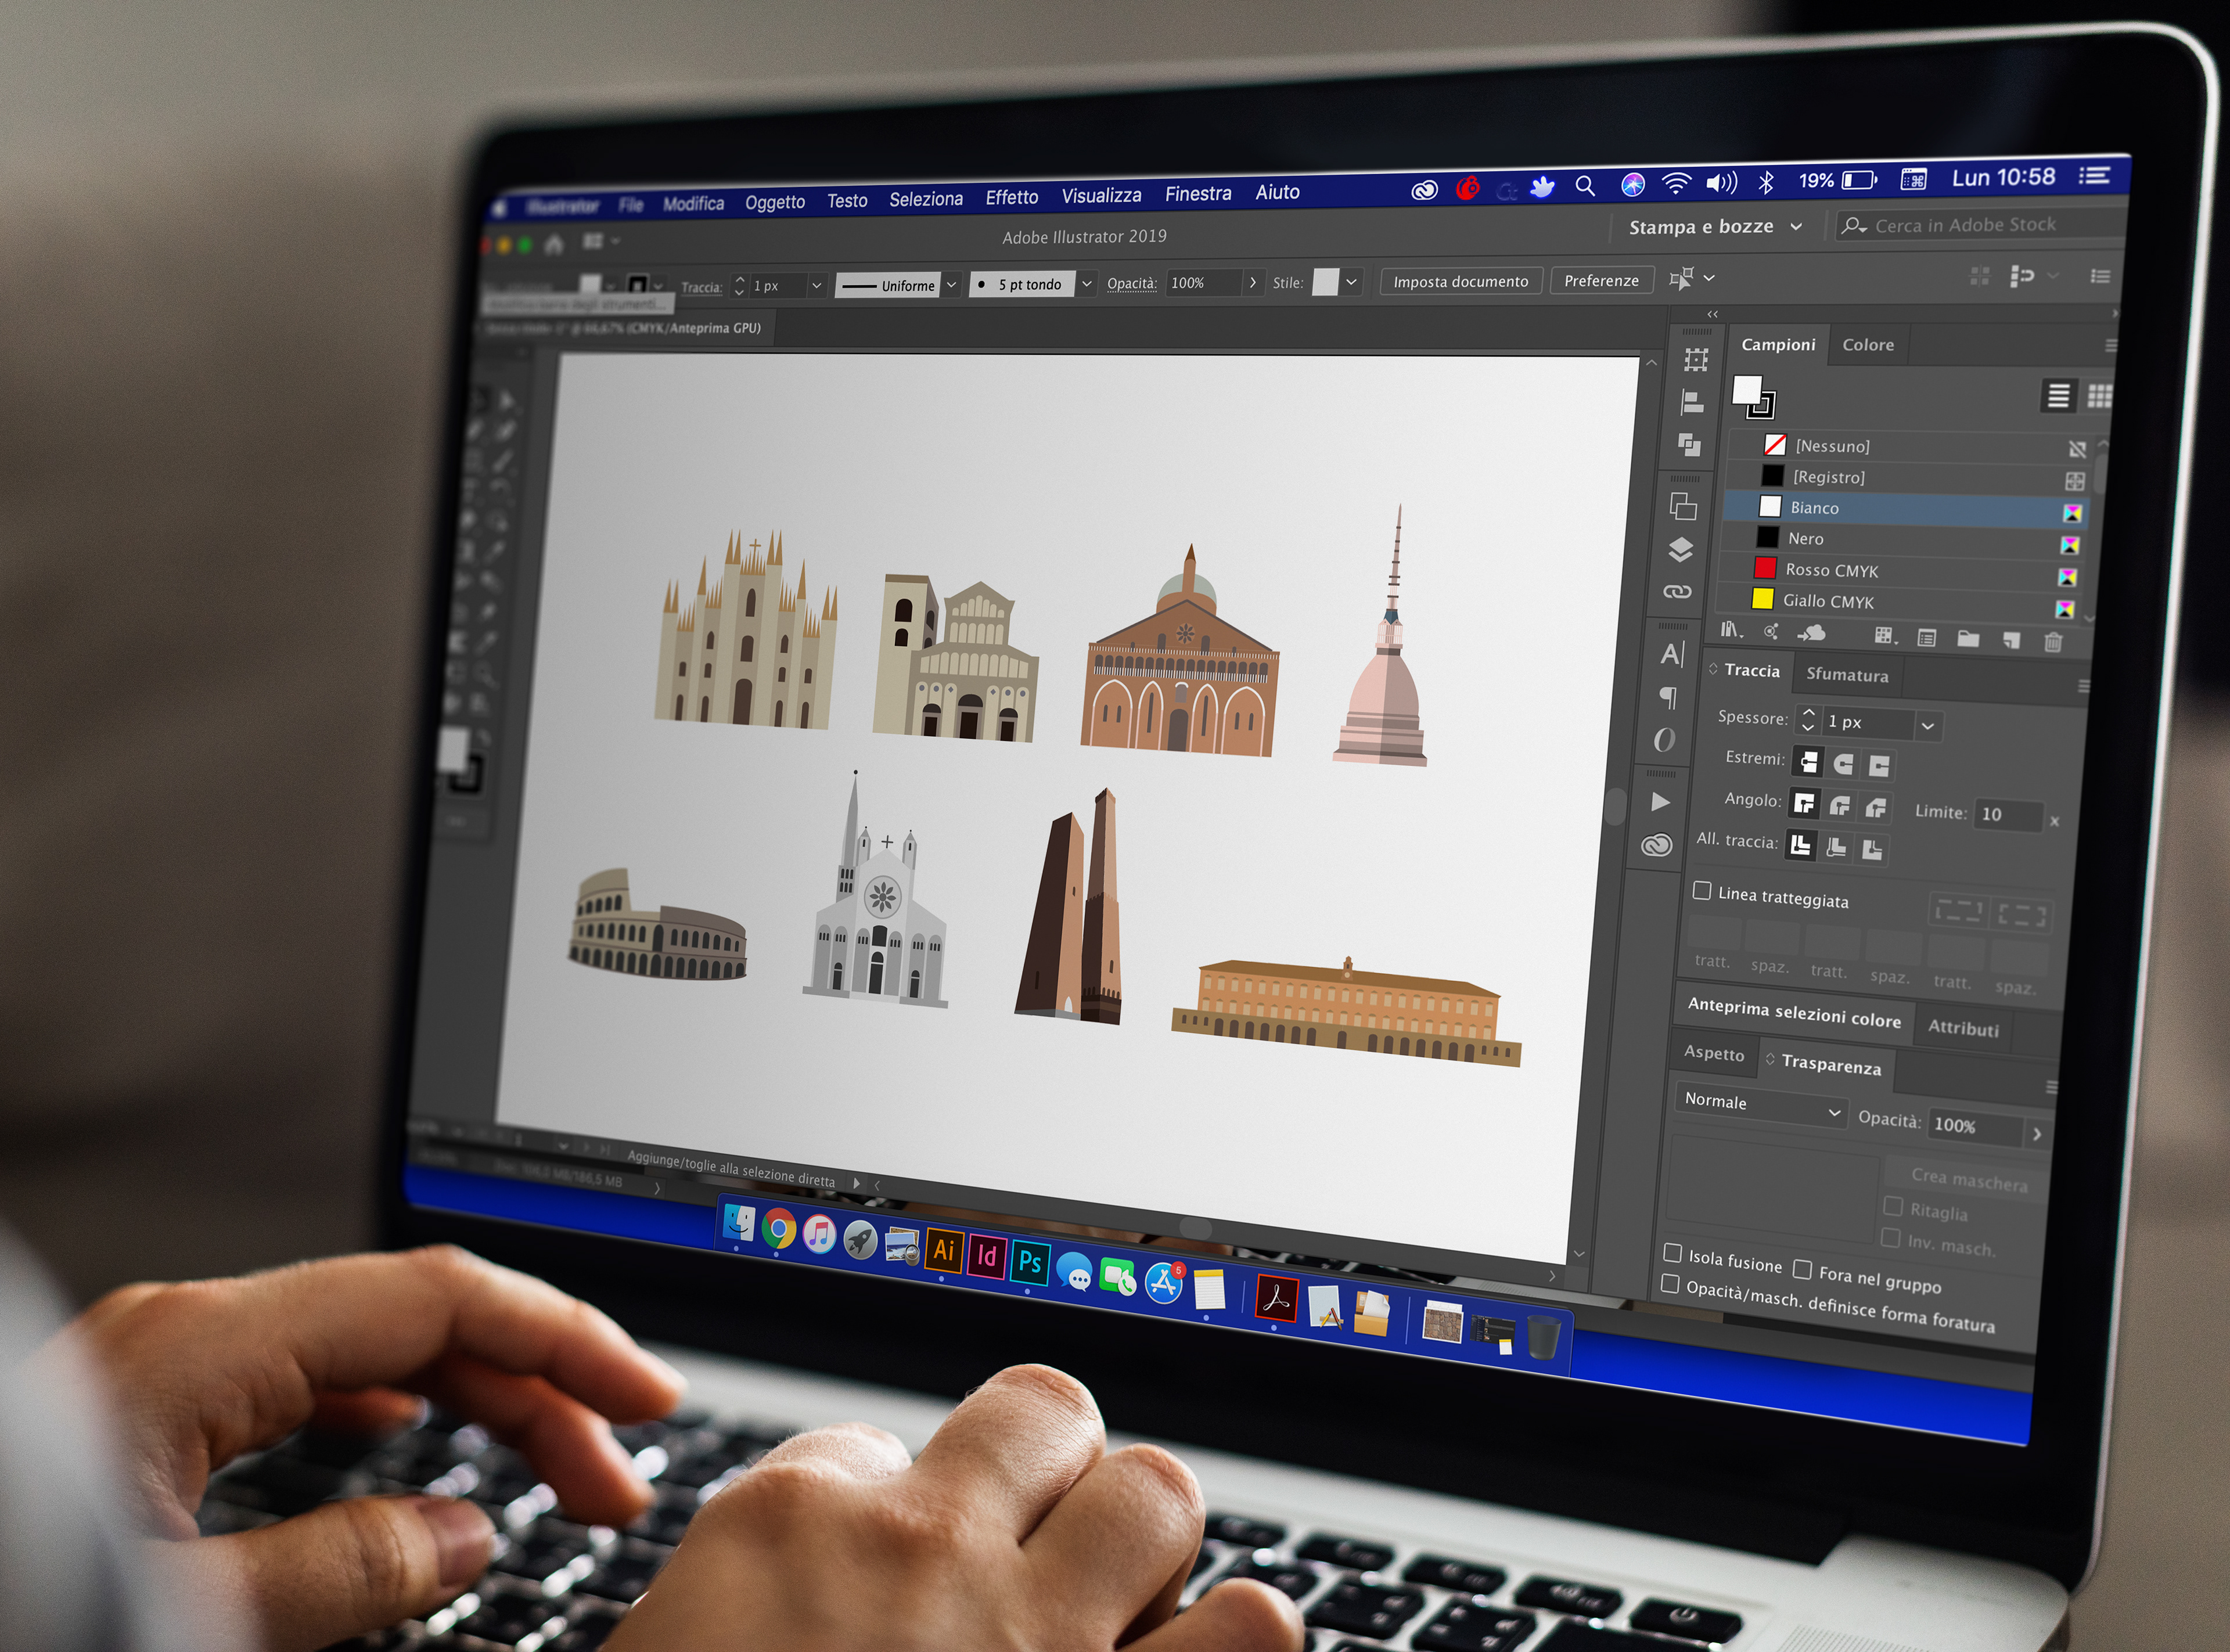Image resolution: width=2230 pixels, height=1652 pixels.
Task: Click the Imposta documento button
Action: tap(1461, 281)
